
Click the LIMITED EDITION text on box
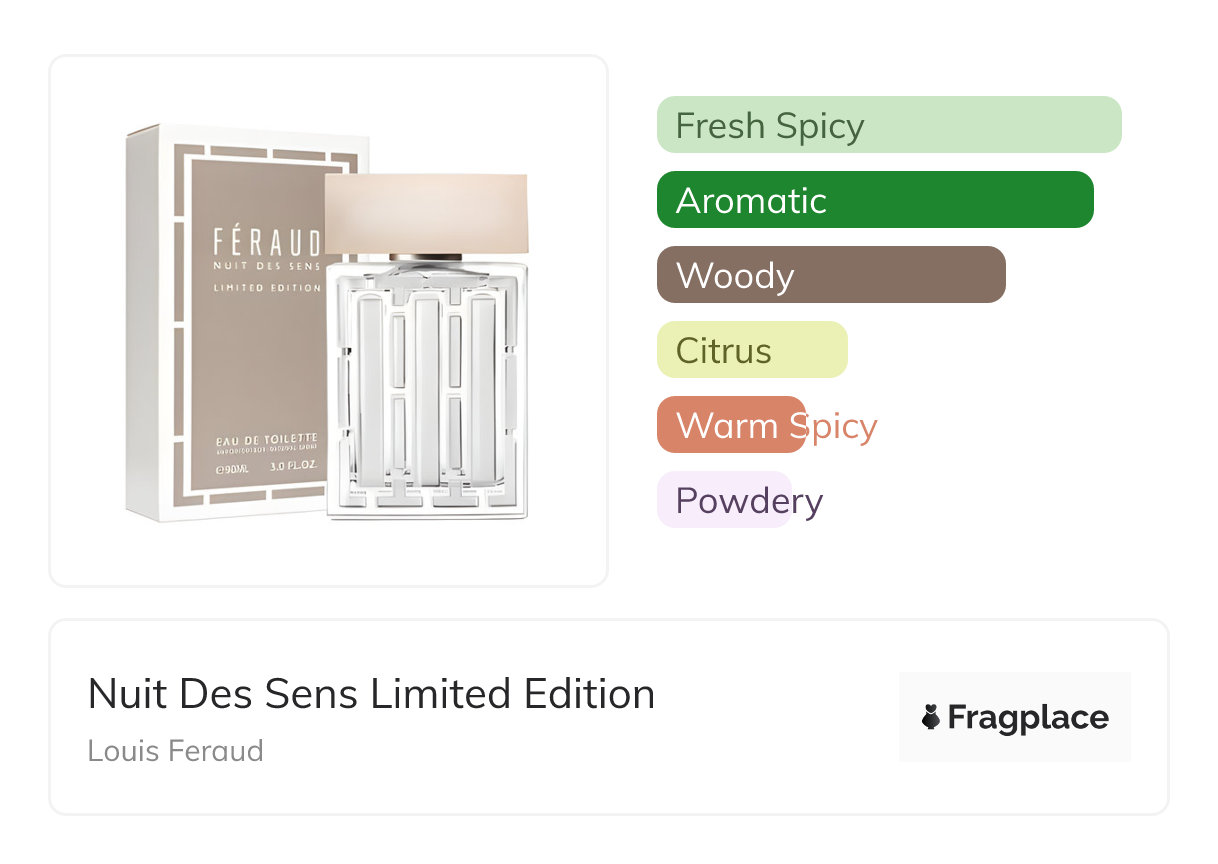(x=267, y=288)
